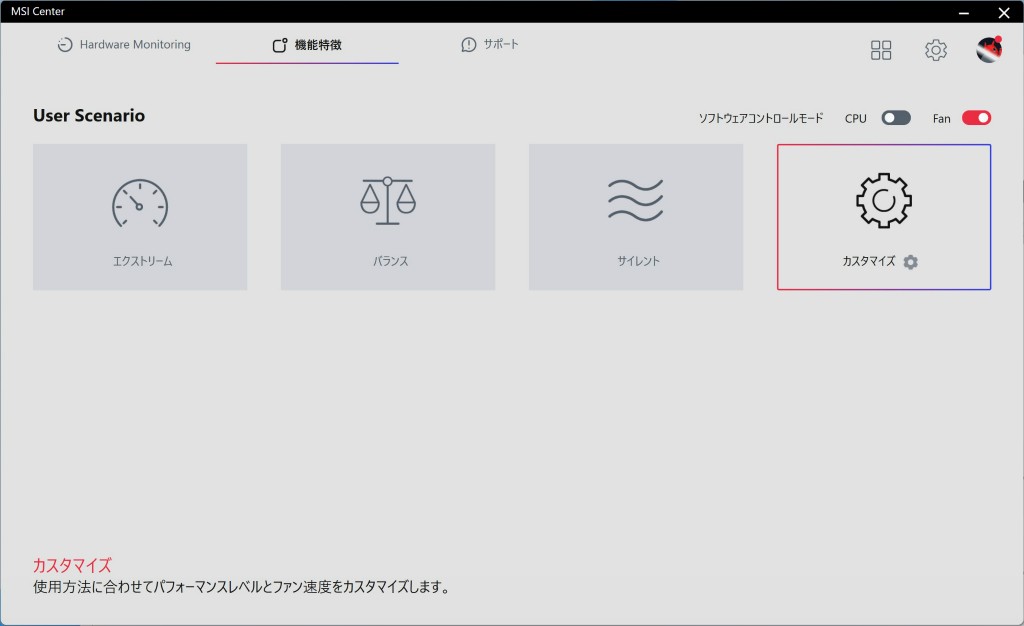
Task: Enable the CPU software control toggle
Action: coord(895,118)
